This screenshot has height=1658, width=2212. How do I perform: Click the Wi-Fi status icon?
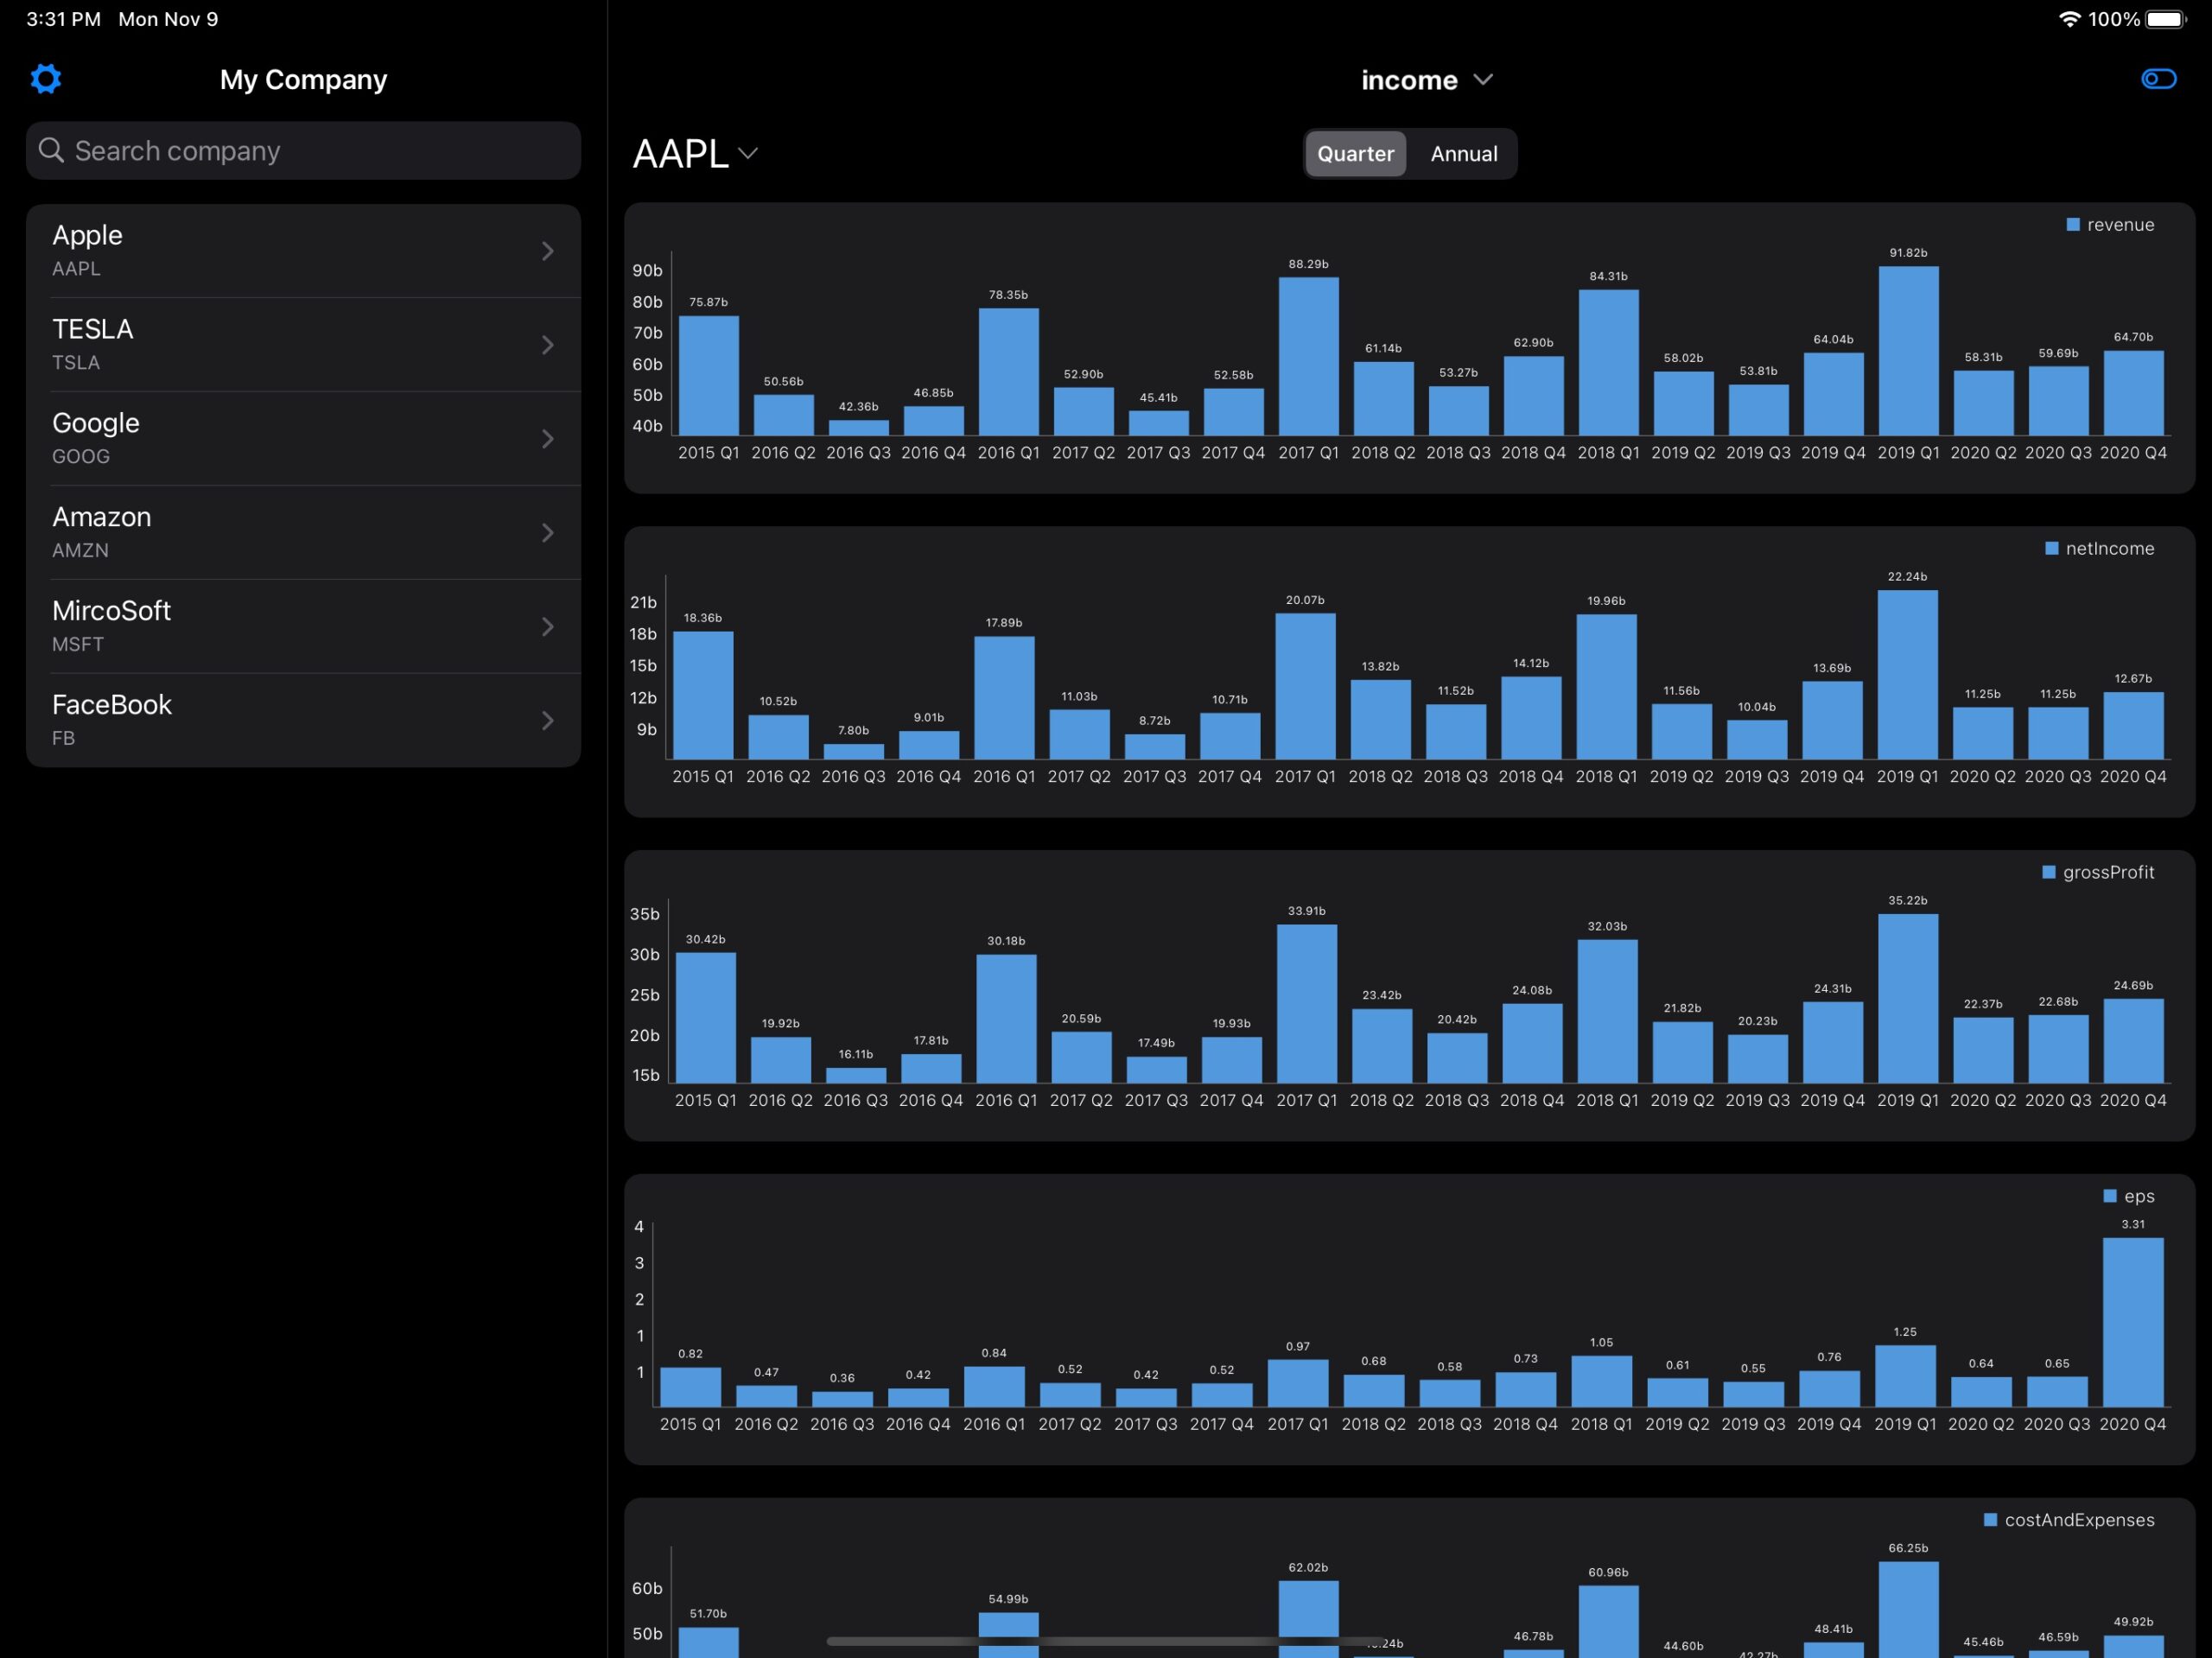[2069, 19]
